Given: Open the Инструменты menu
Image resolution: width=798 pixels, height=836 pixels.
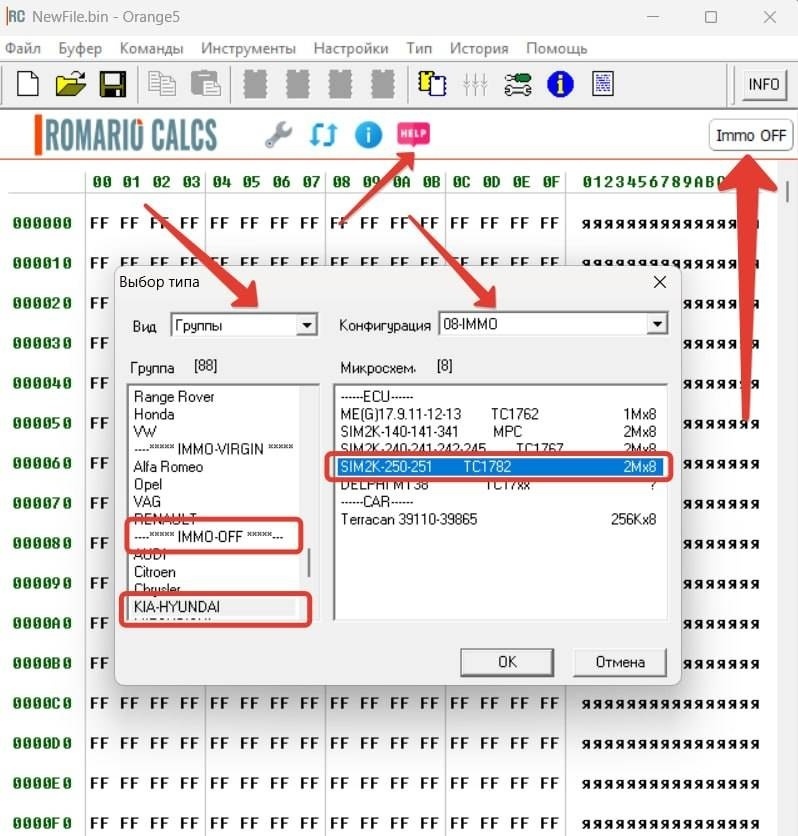Looking at the screenshot, I should [248, 49].
